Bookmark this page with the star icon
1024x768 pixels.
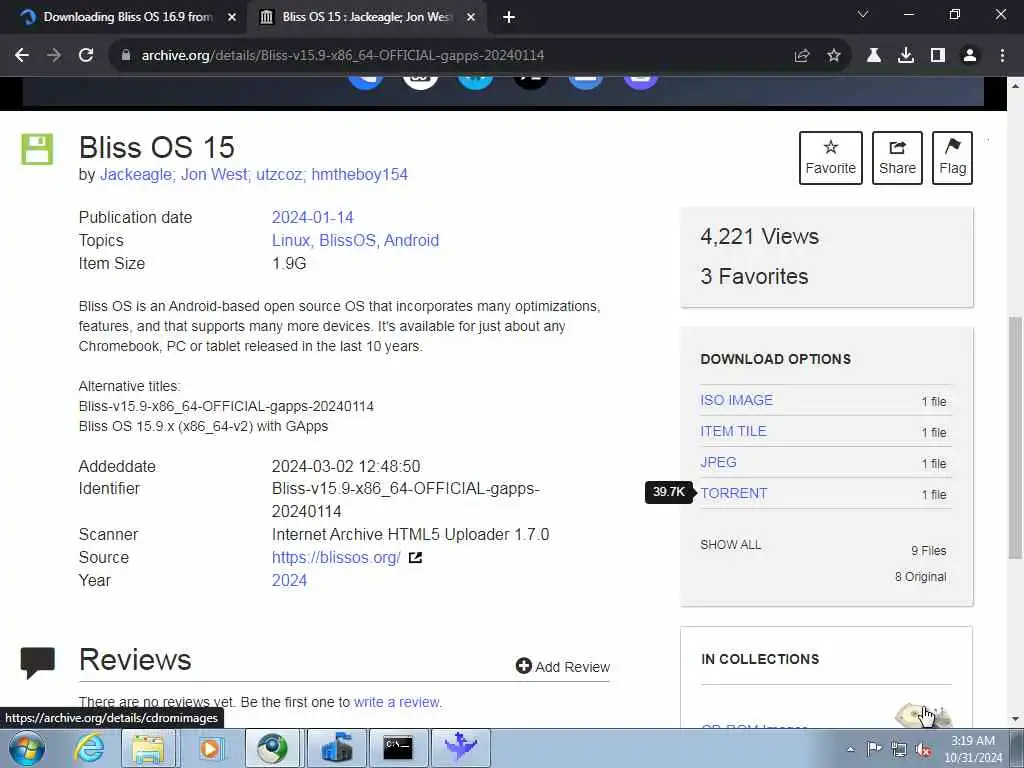coord(833,56)
